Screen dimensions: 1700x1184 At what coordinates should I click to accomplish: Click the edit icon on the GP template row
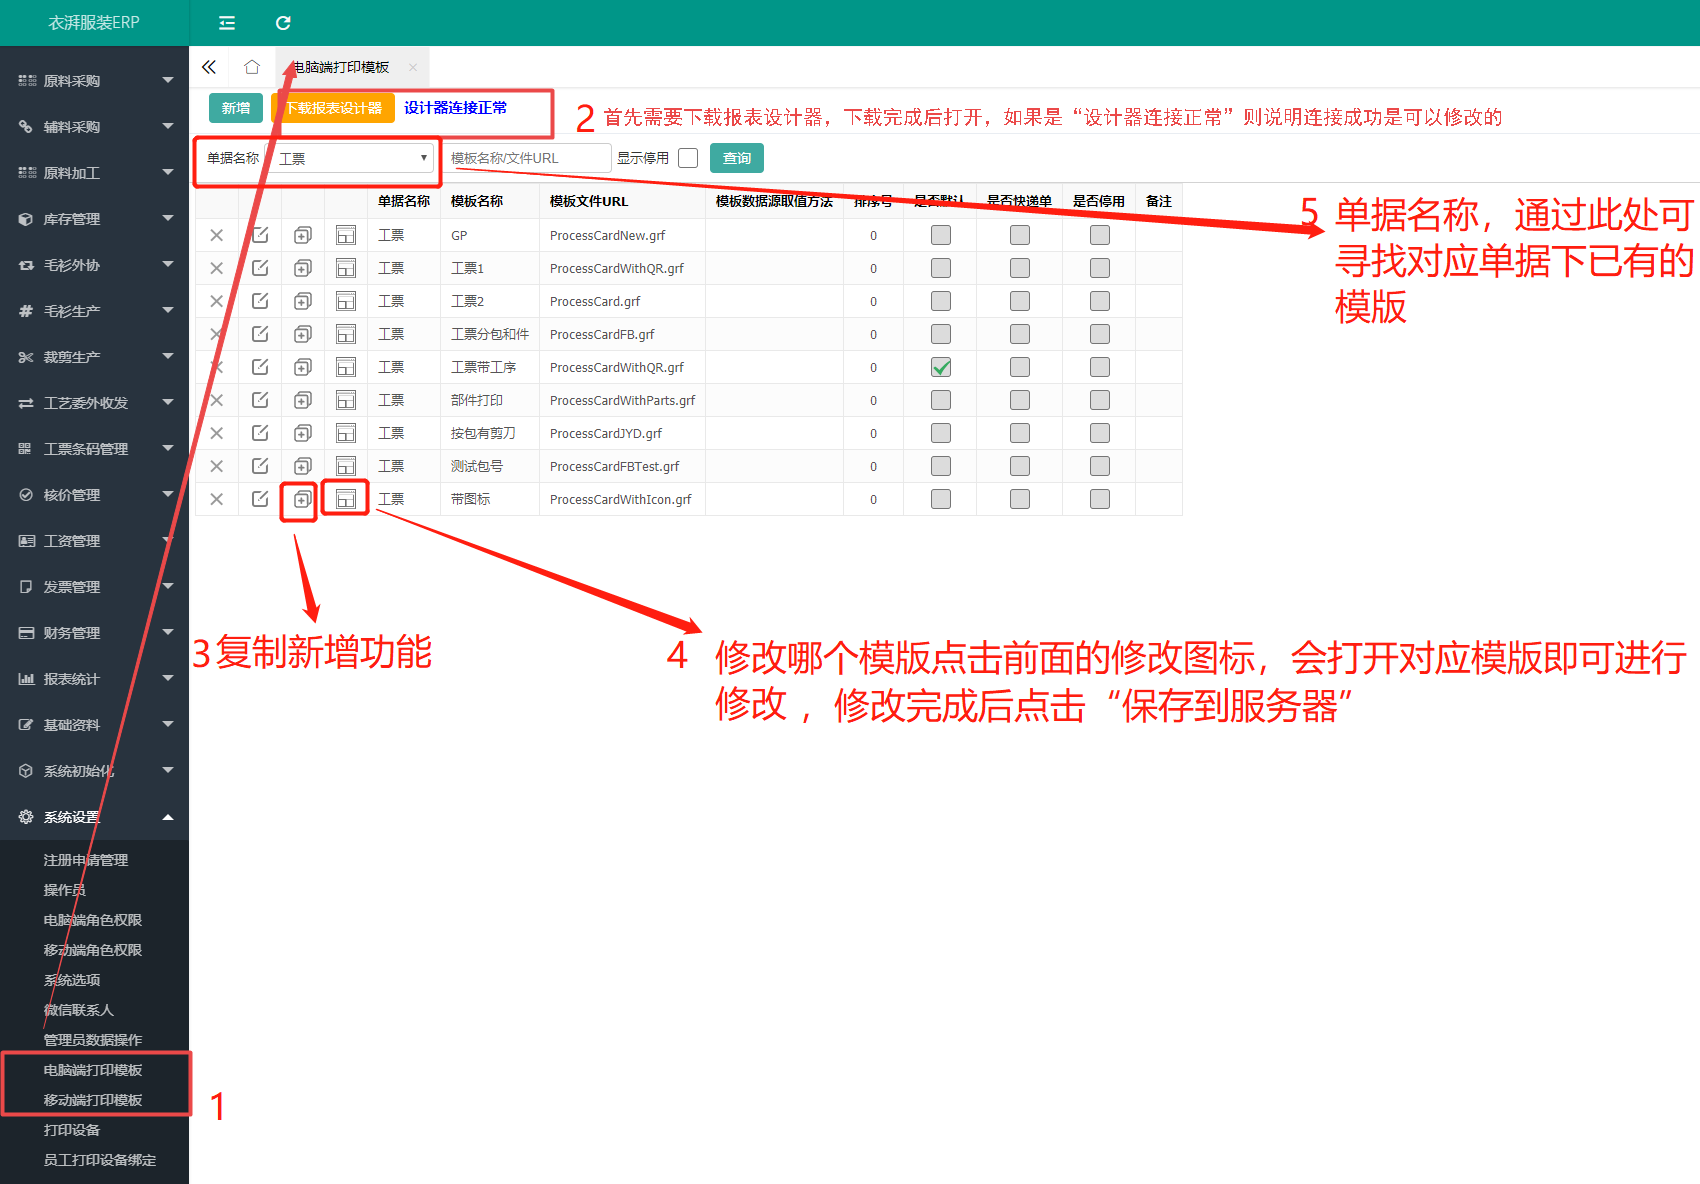pyautogui.click(x=260, y=234)
